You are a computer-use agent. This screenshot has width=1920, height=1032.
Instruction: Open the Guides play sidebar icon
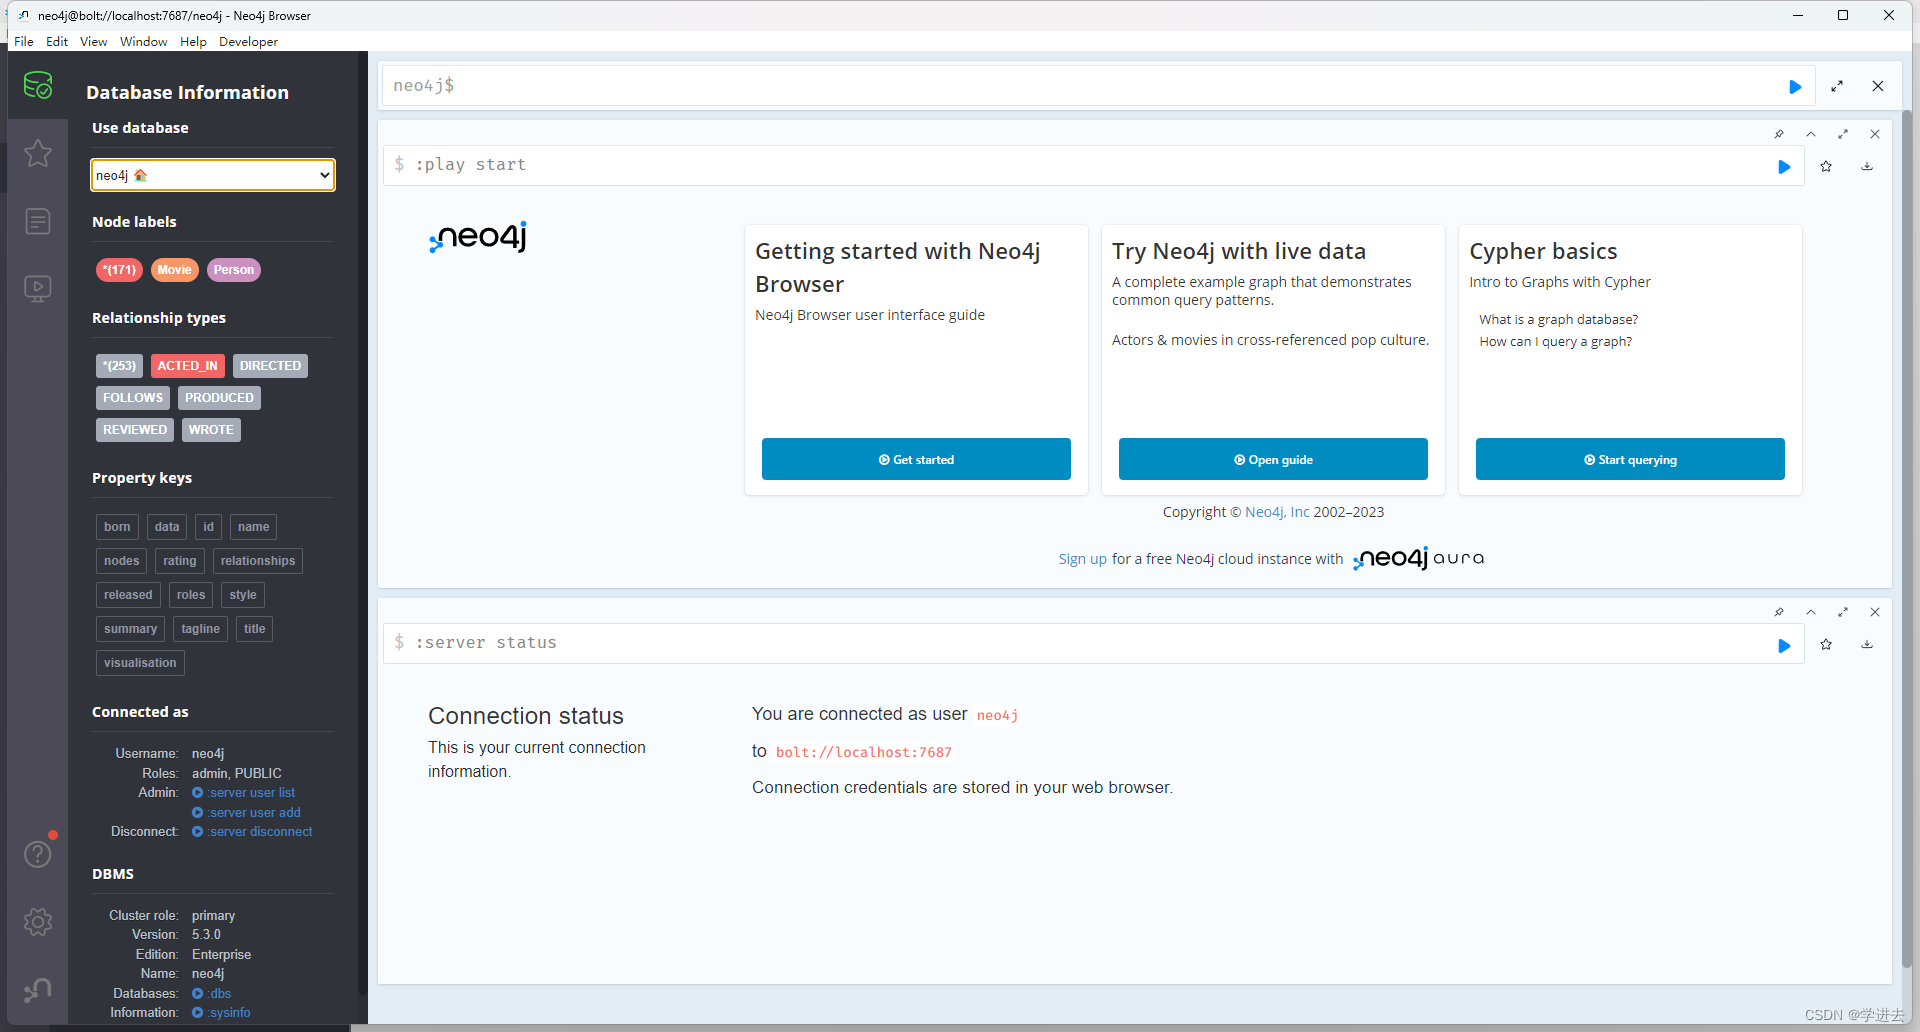[x=38, y=289]
